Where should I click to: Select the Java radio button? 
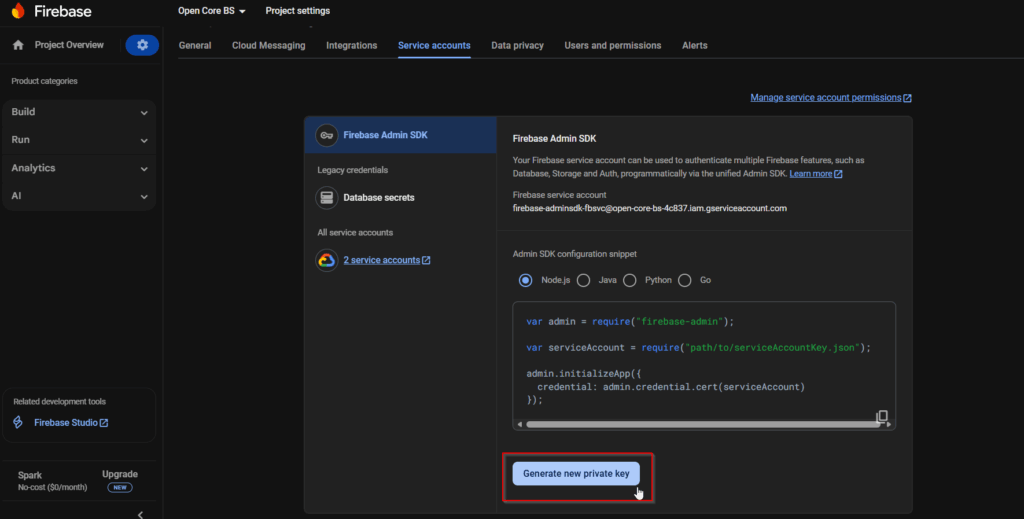[x=583, y=281]
